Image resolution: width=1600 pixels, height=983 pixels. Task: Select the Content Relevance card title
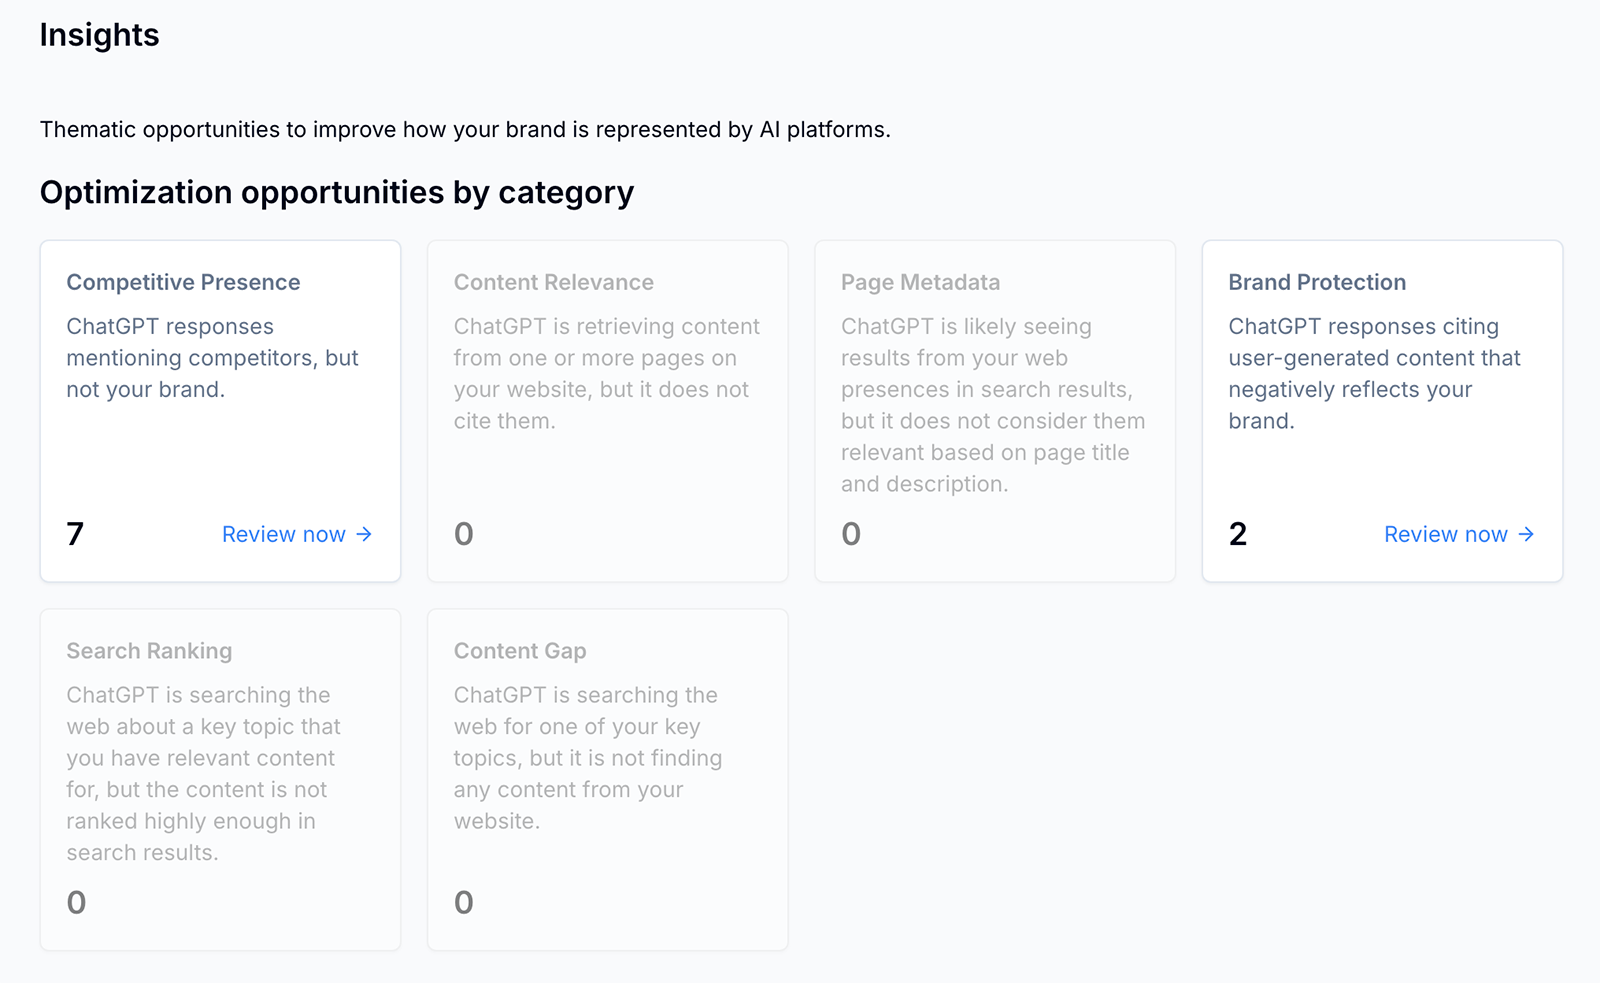pyautogui.click(x=553, y=283)
